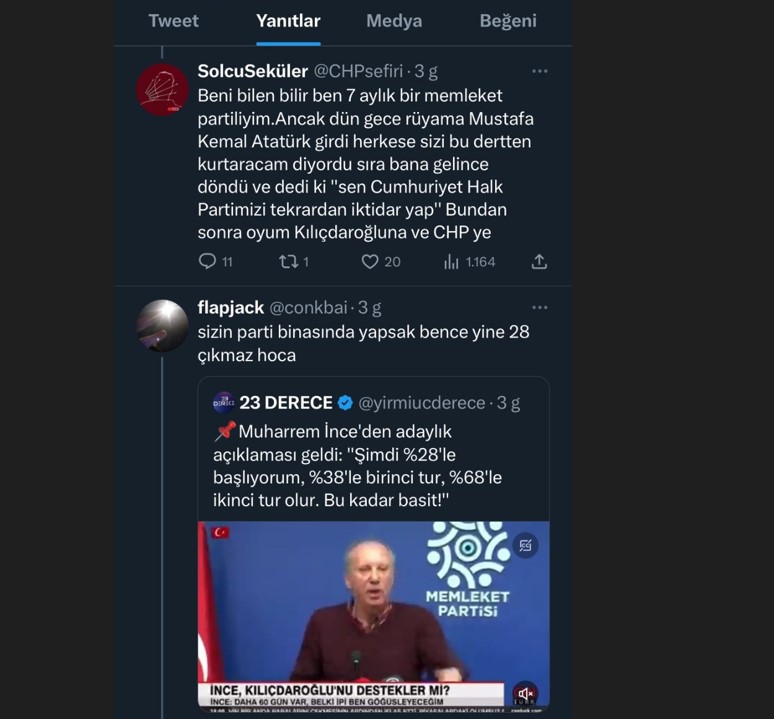Like the SolcuSeküler tweet

370,261
